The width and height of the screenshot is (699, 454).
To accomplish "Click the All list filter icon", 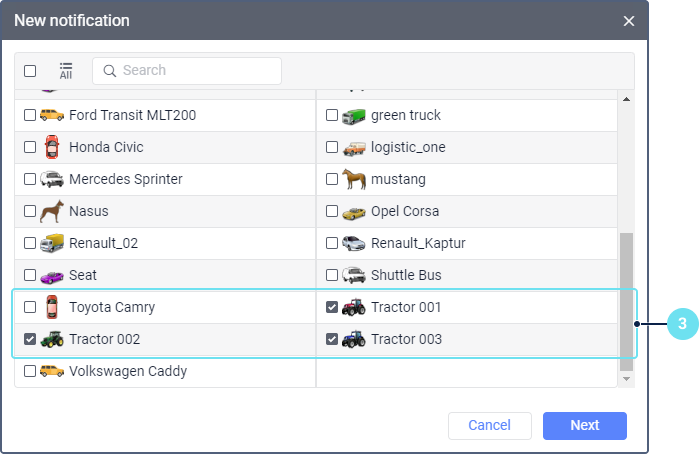I will click(66, 70).
